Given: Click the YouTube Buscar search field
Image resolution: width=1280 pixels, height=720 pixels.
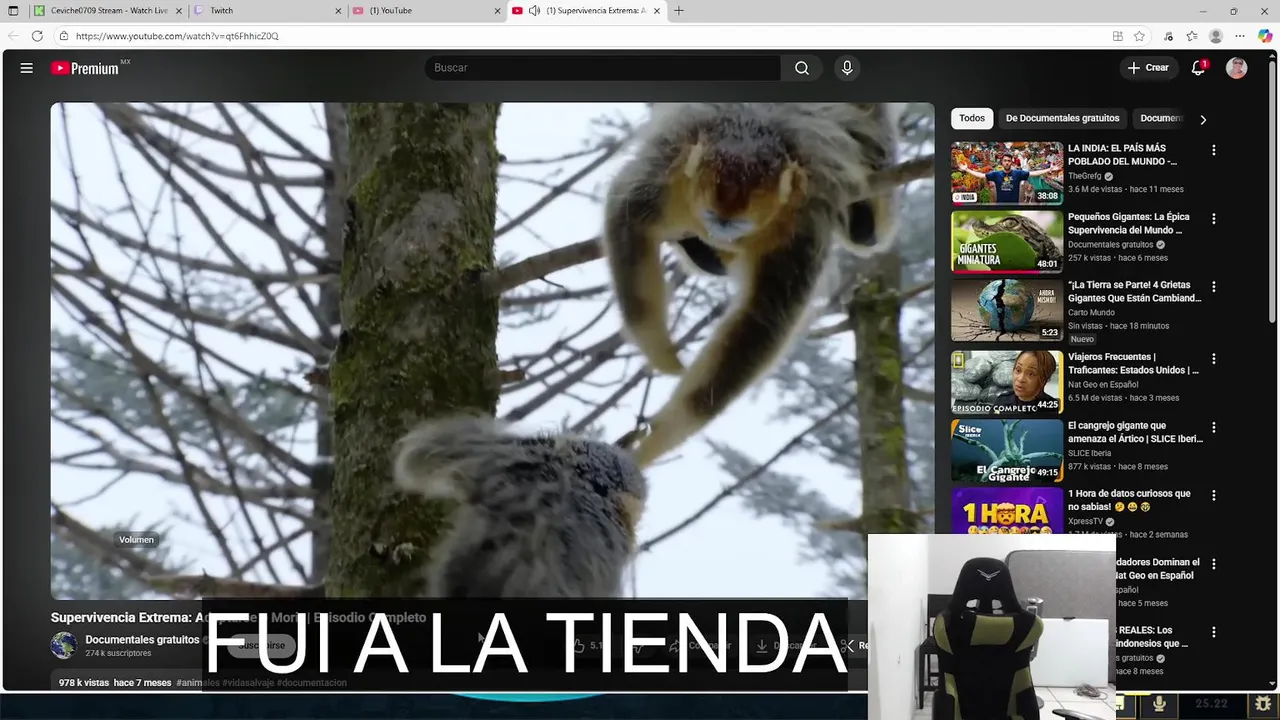Looking at the screenshot, I should tap(603, 68).
